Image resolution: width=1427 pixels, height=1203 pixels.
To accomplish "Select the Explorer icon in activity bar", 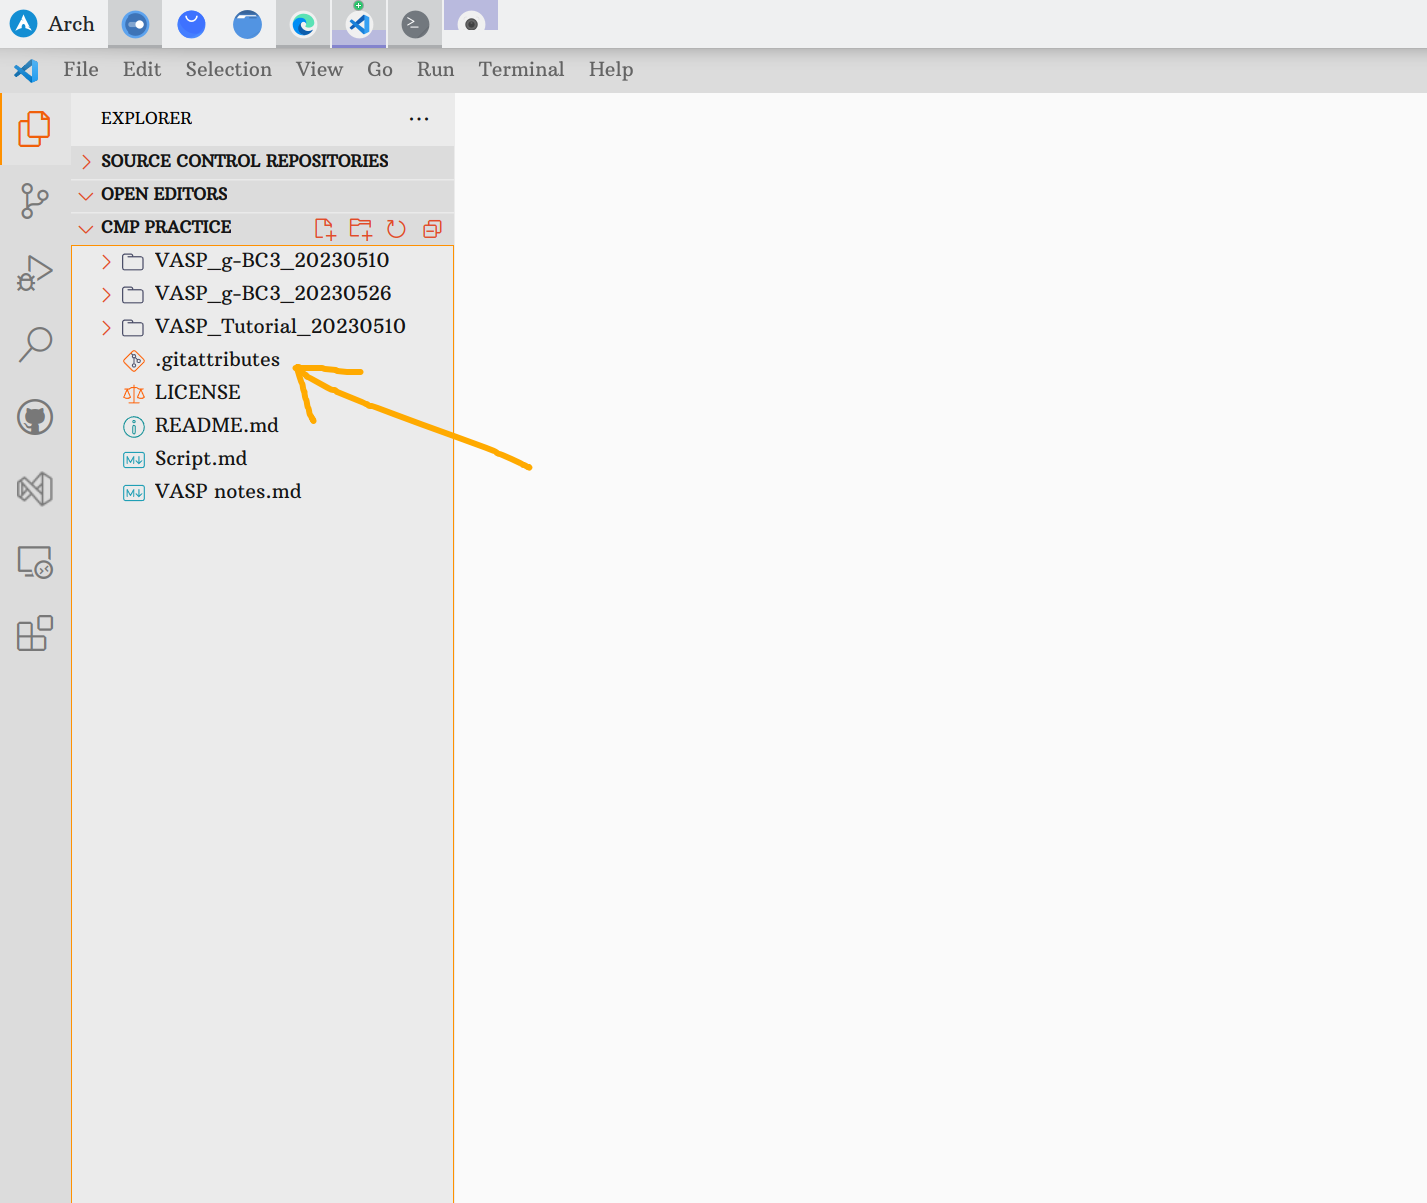I will 35,128.
